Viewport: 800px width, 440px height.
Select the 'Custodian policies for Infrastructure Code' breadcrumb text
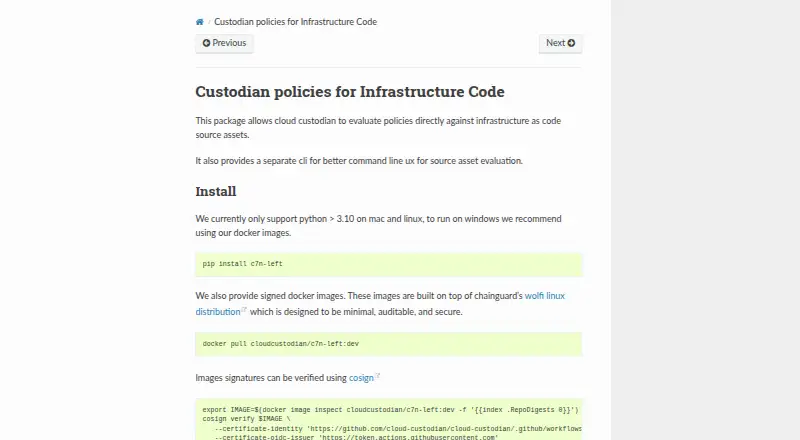click(295, 22)
